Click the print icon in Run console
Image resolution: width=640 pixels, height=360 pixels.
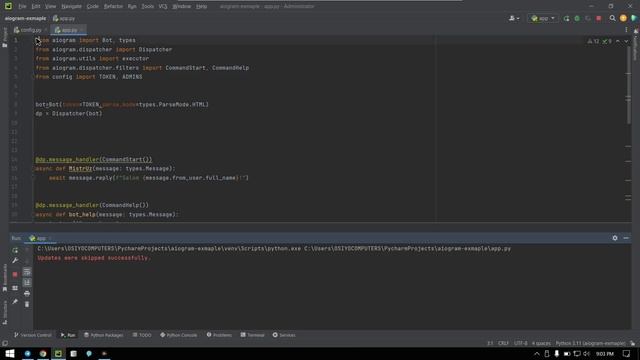point(27,293)
